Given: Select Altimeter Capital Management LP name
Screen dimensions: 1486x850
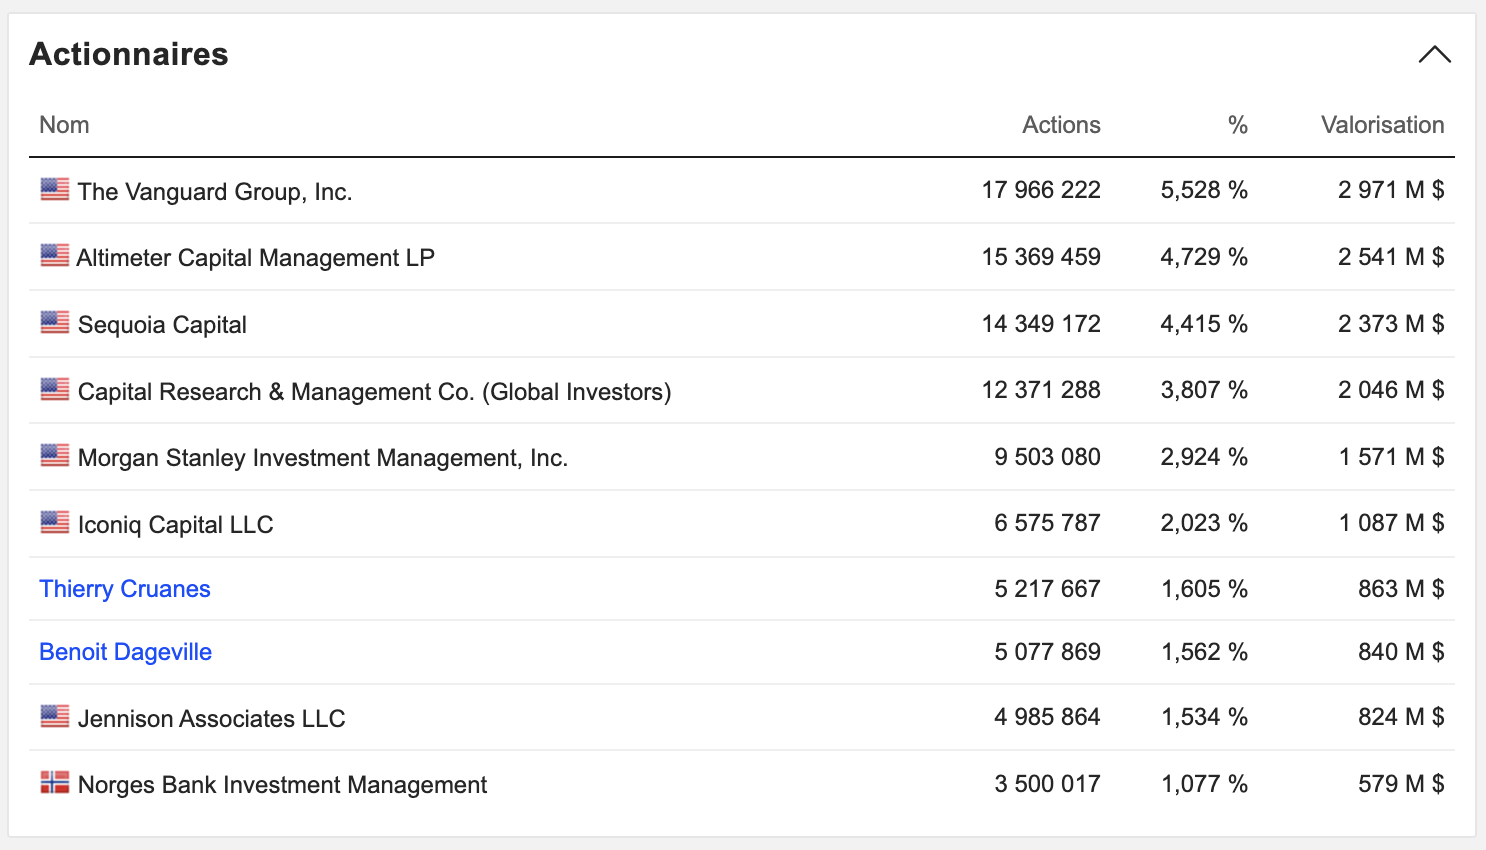Looking at the screenshot, I should [255, 258].
